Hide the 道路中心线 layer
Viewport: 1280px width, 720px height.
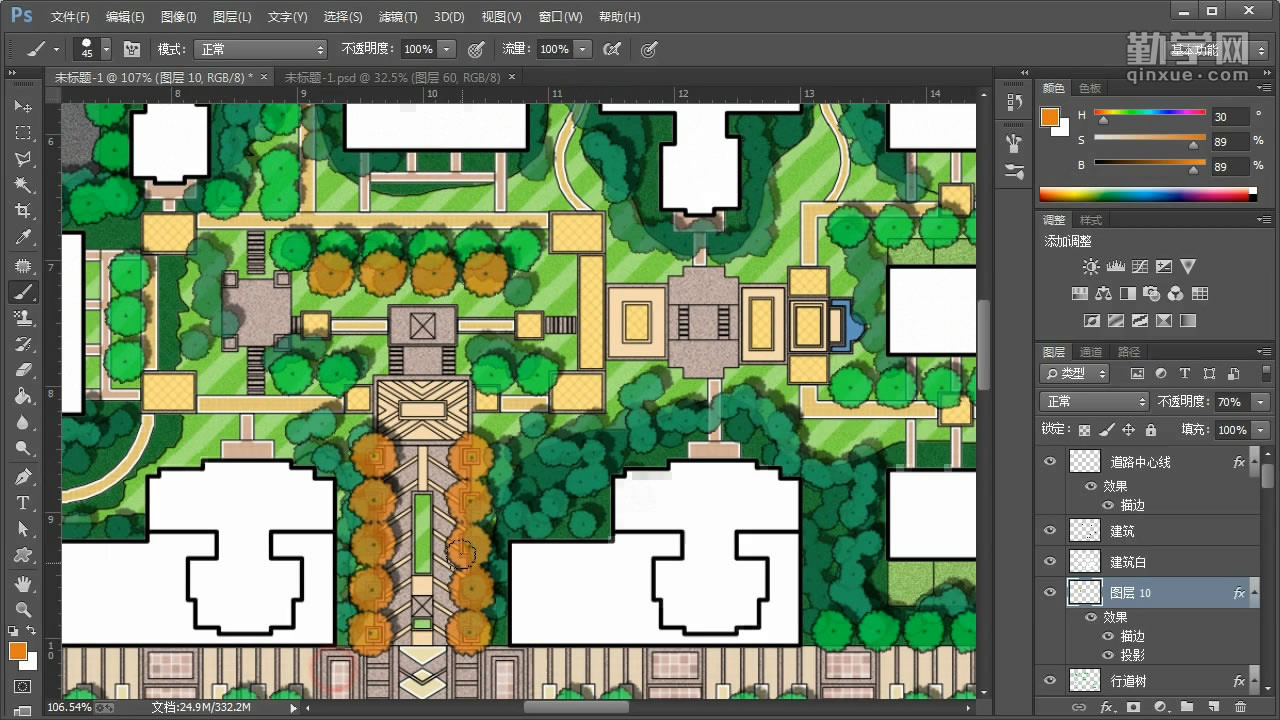click(x=1049, y=462)
